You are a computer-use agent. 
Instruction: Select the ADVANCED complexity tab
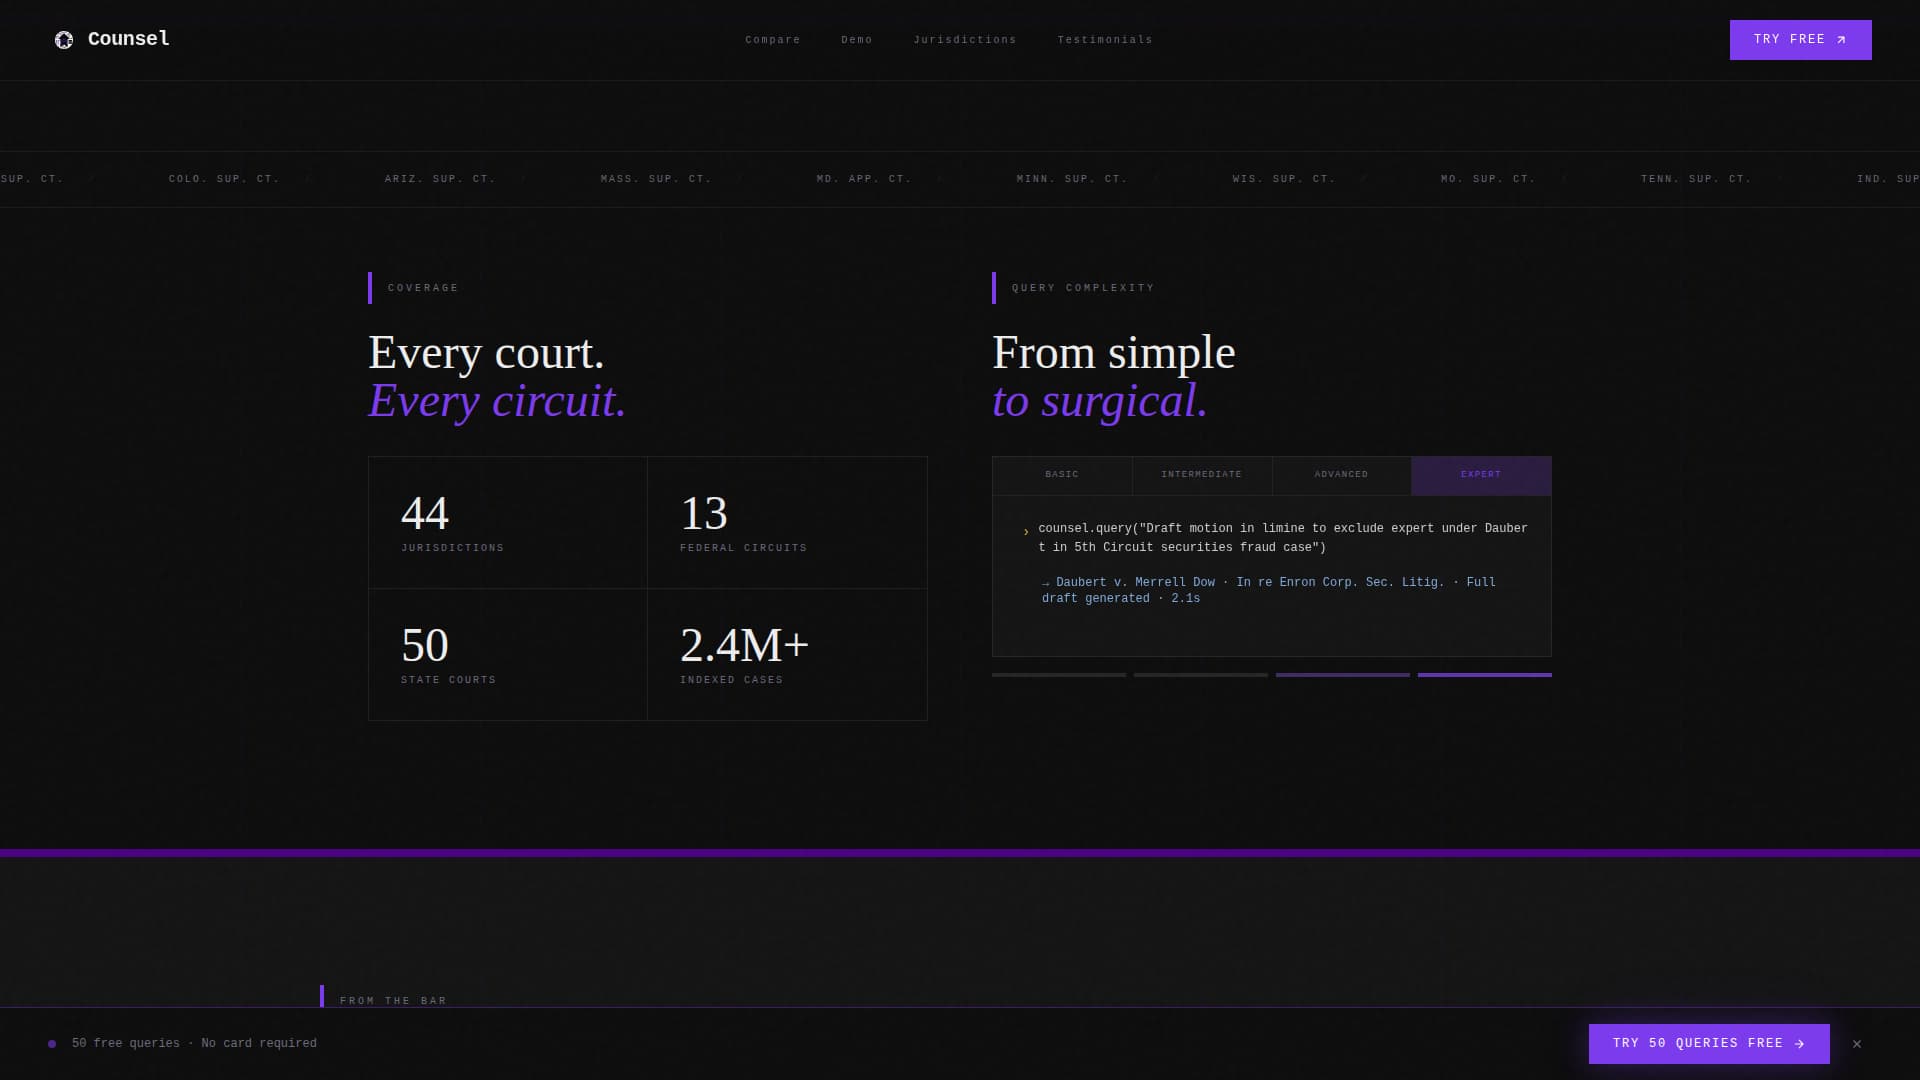(1342, 475)
